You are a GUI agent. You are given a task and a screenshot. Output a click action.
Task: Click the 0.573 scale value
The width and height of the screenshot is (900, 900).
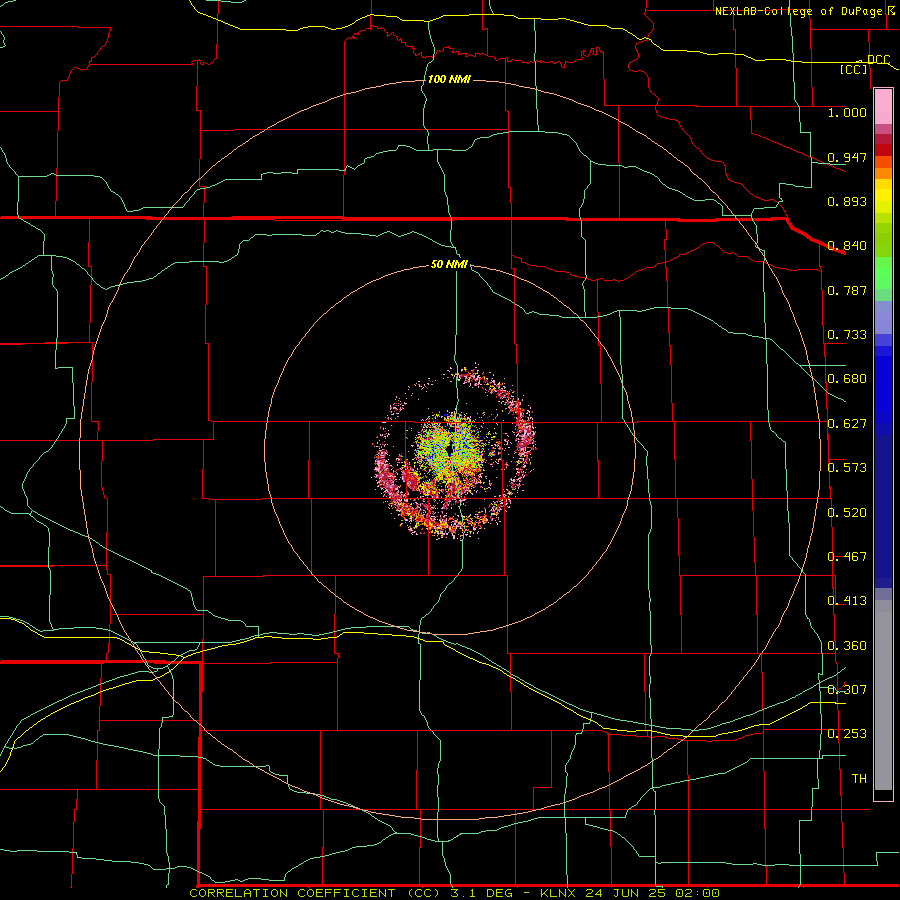[847, 468]
